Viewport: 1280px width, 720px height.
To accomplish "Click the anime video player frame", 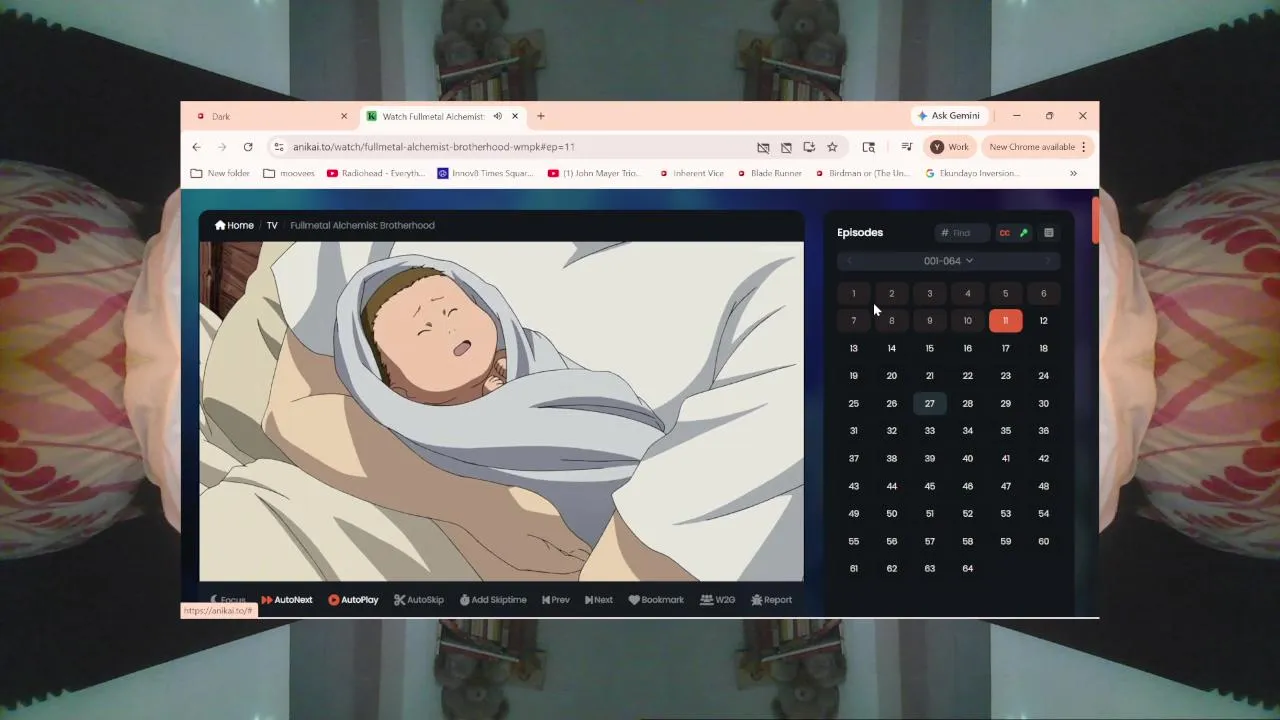I will pyautogui.click(x=501, y=411).
